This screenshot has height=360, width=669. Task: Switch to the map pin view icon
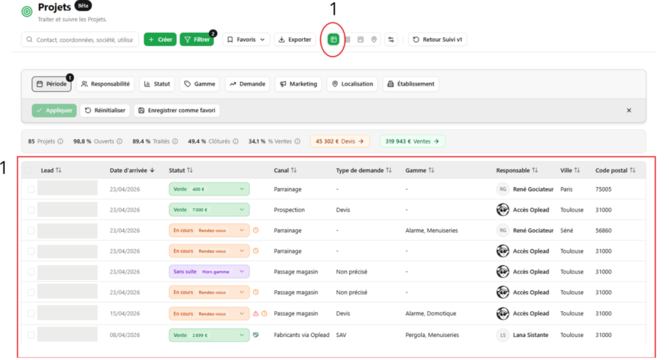tap(374, 40)
